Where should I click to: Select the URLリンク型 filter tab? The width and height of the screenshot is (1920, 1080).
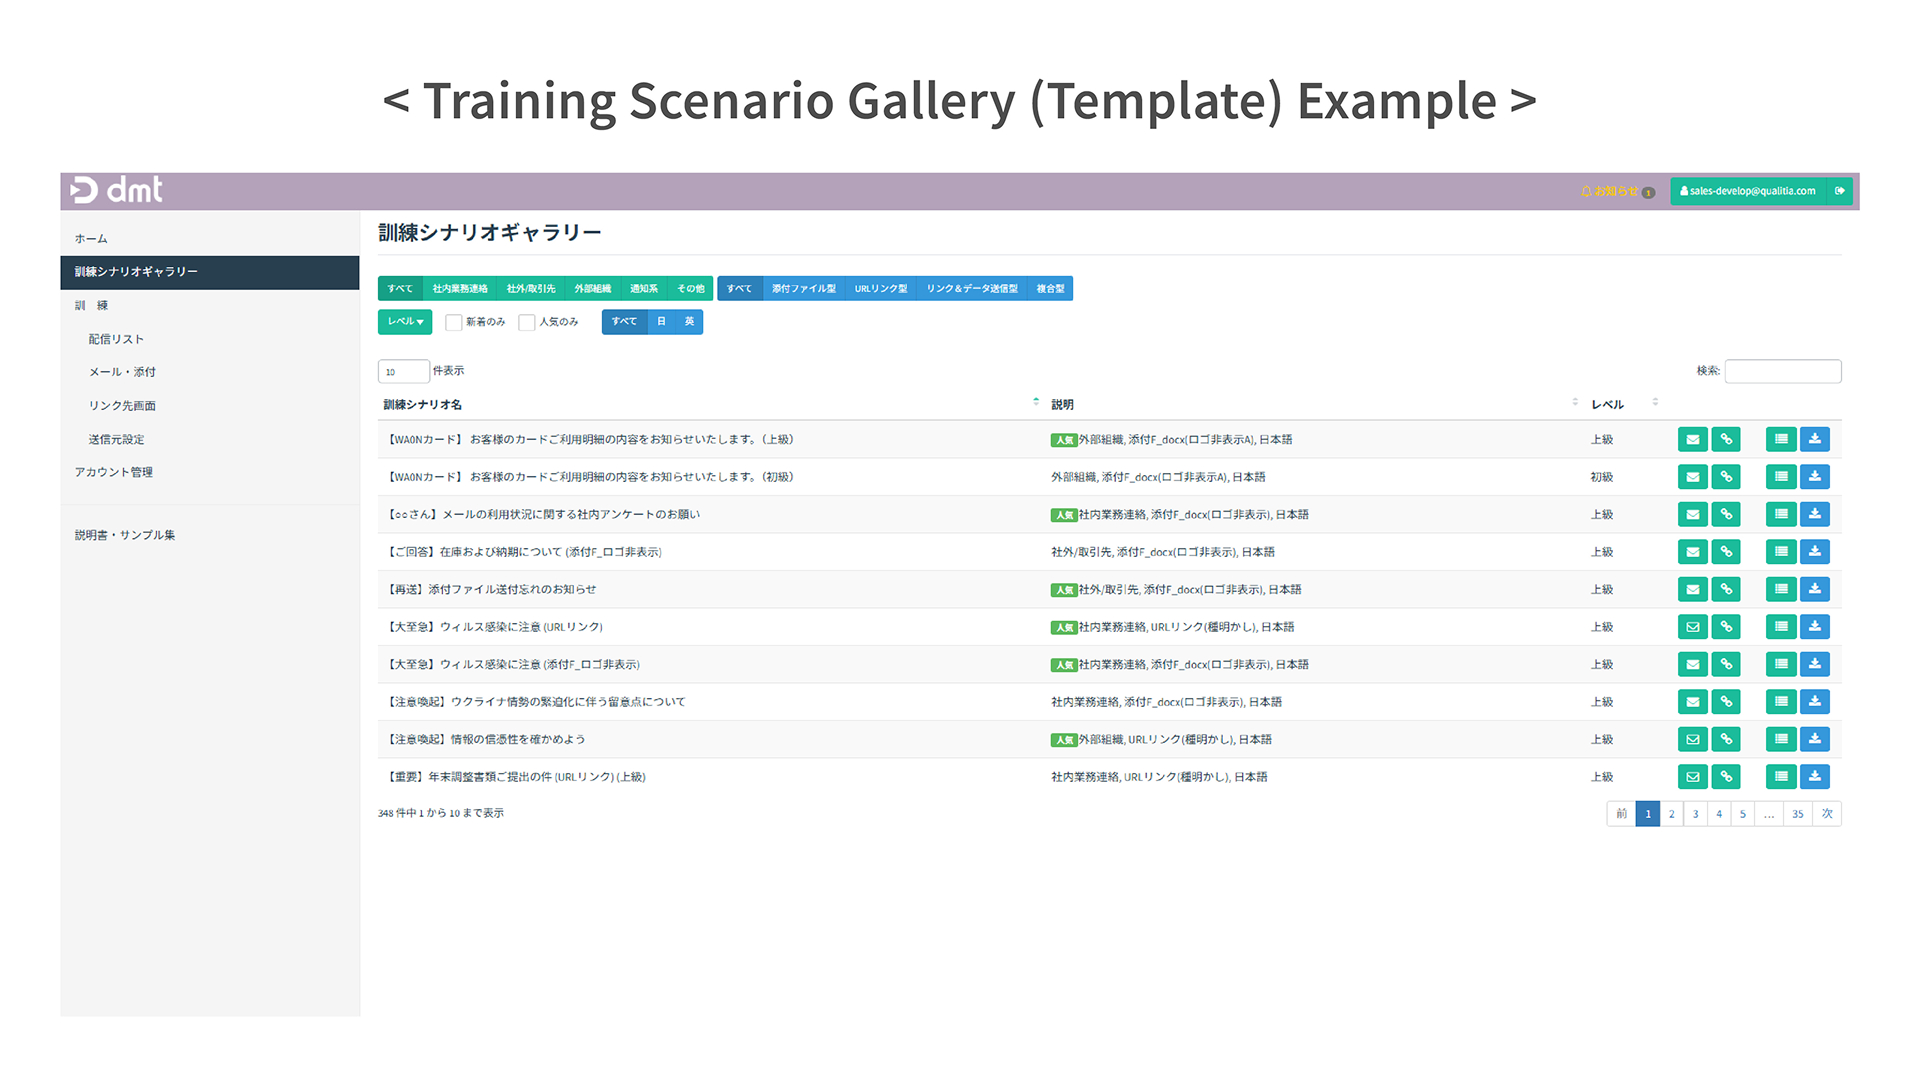pyautogui.click(x=880, y=289)
